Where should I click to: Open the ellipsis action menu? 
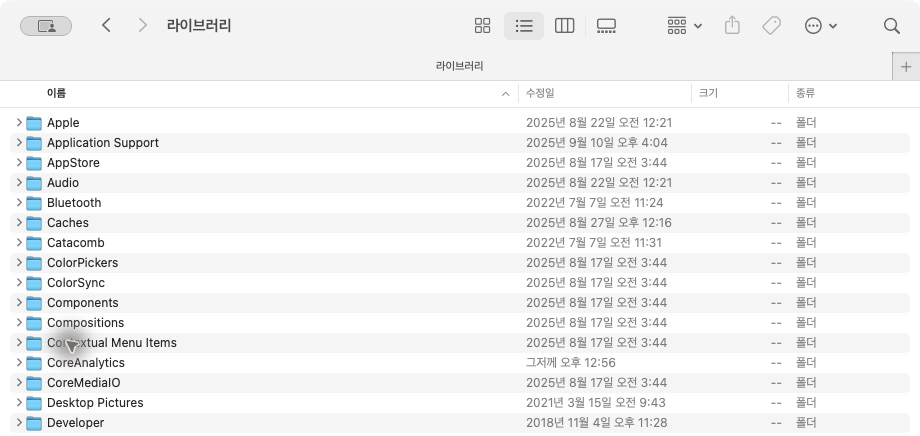(820, 26)
